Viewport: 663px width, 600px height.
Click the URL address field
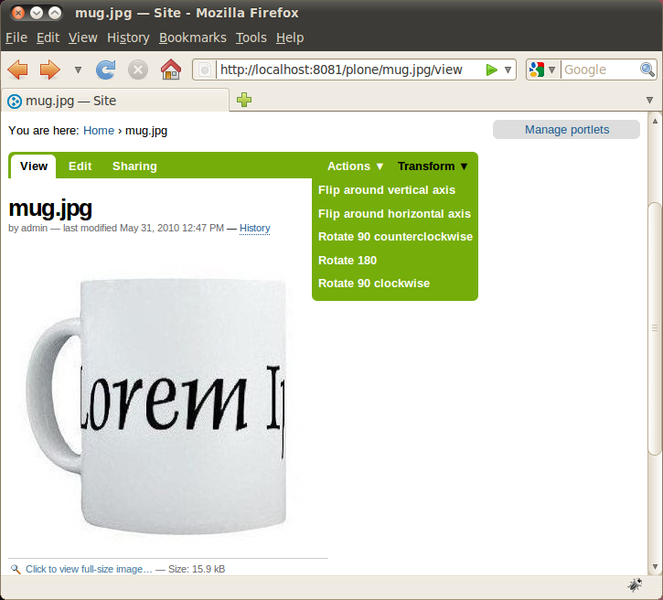345,70
